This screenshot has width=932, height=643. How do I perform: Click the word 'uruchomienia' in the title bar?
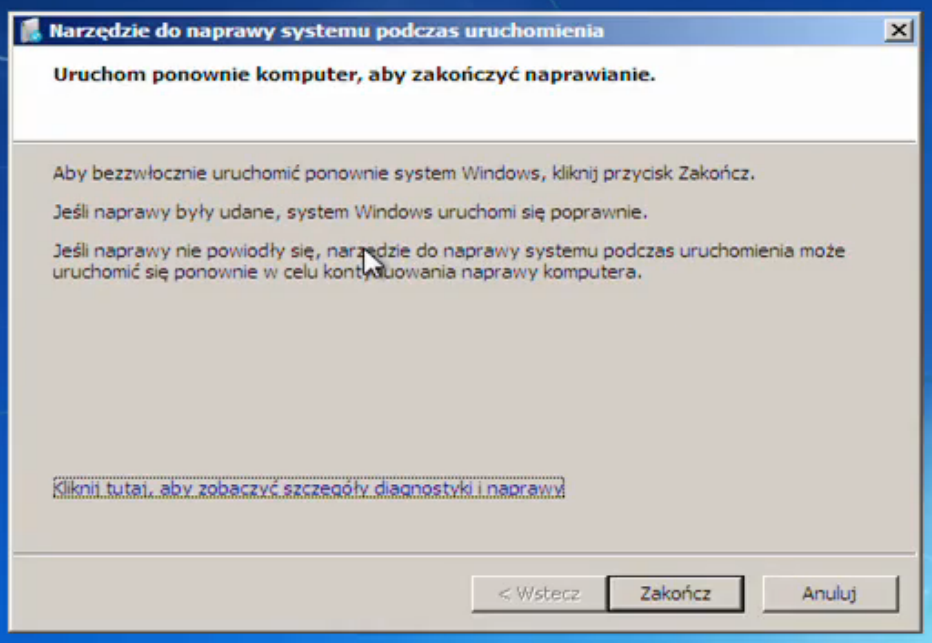click(x=534, y=30)
